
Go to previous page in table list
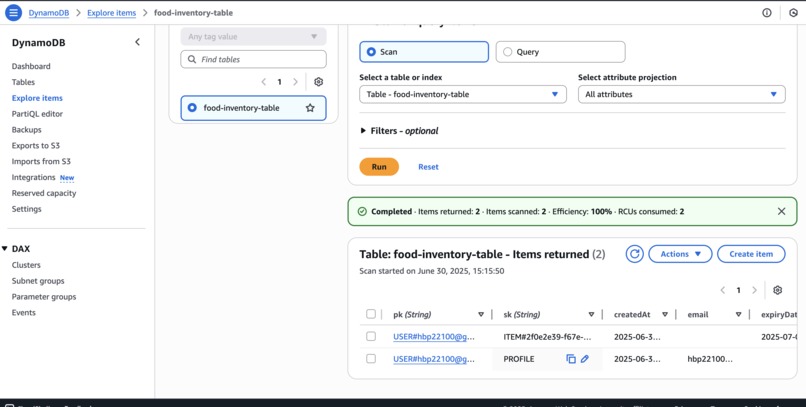[x=264, y=82]
